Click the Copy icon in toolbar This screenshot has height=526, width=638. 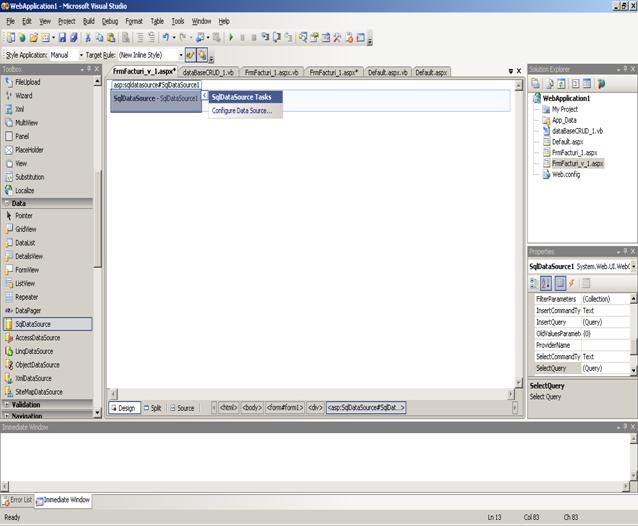[99, 37]
